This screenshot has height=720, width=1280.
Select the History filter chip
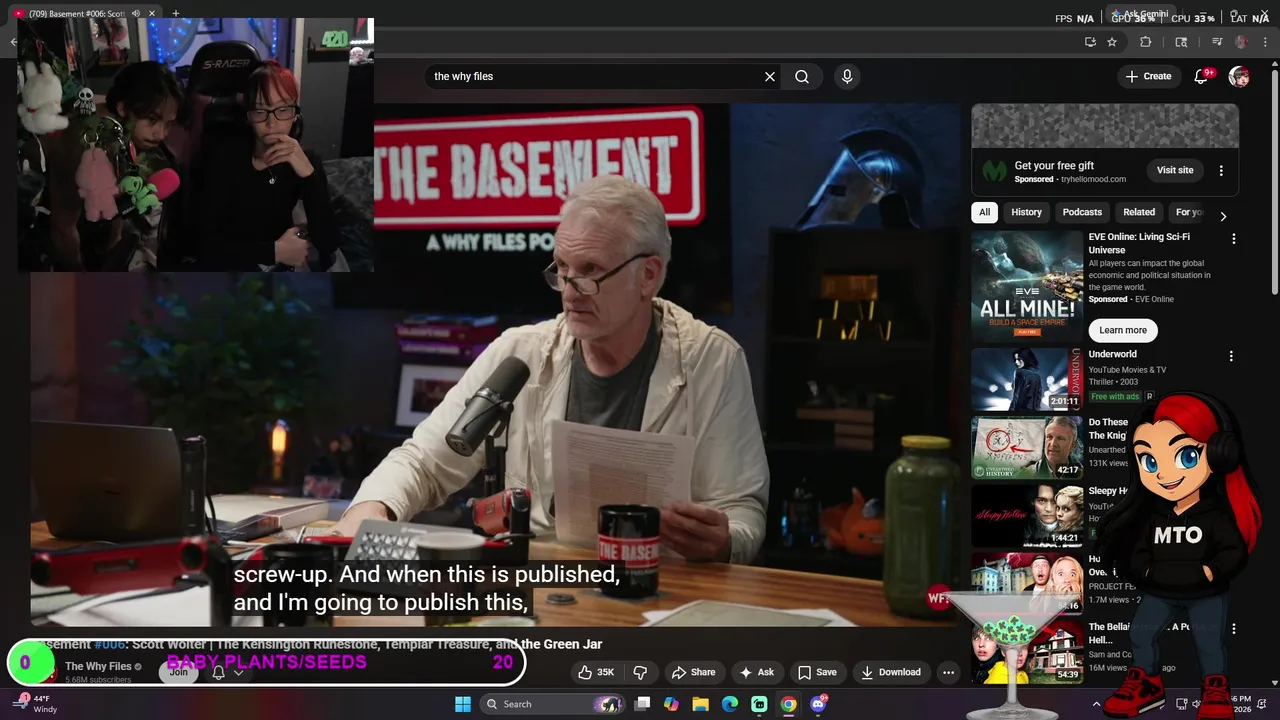coord(1026,212)
